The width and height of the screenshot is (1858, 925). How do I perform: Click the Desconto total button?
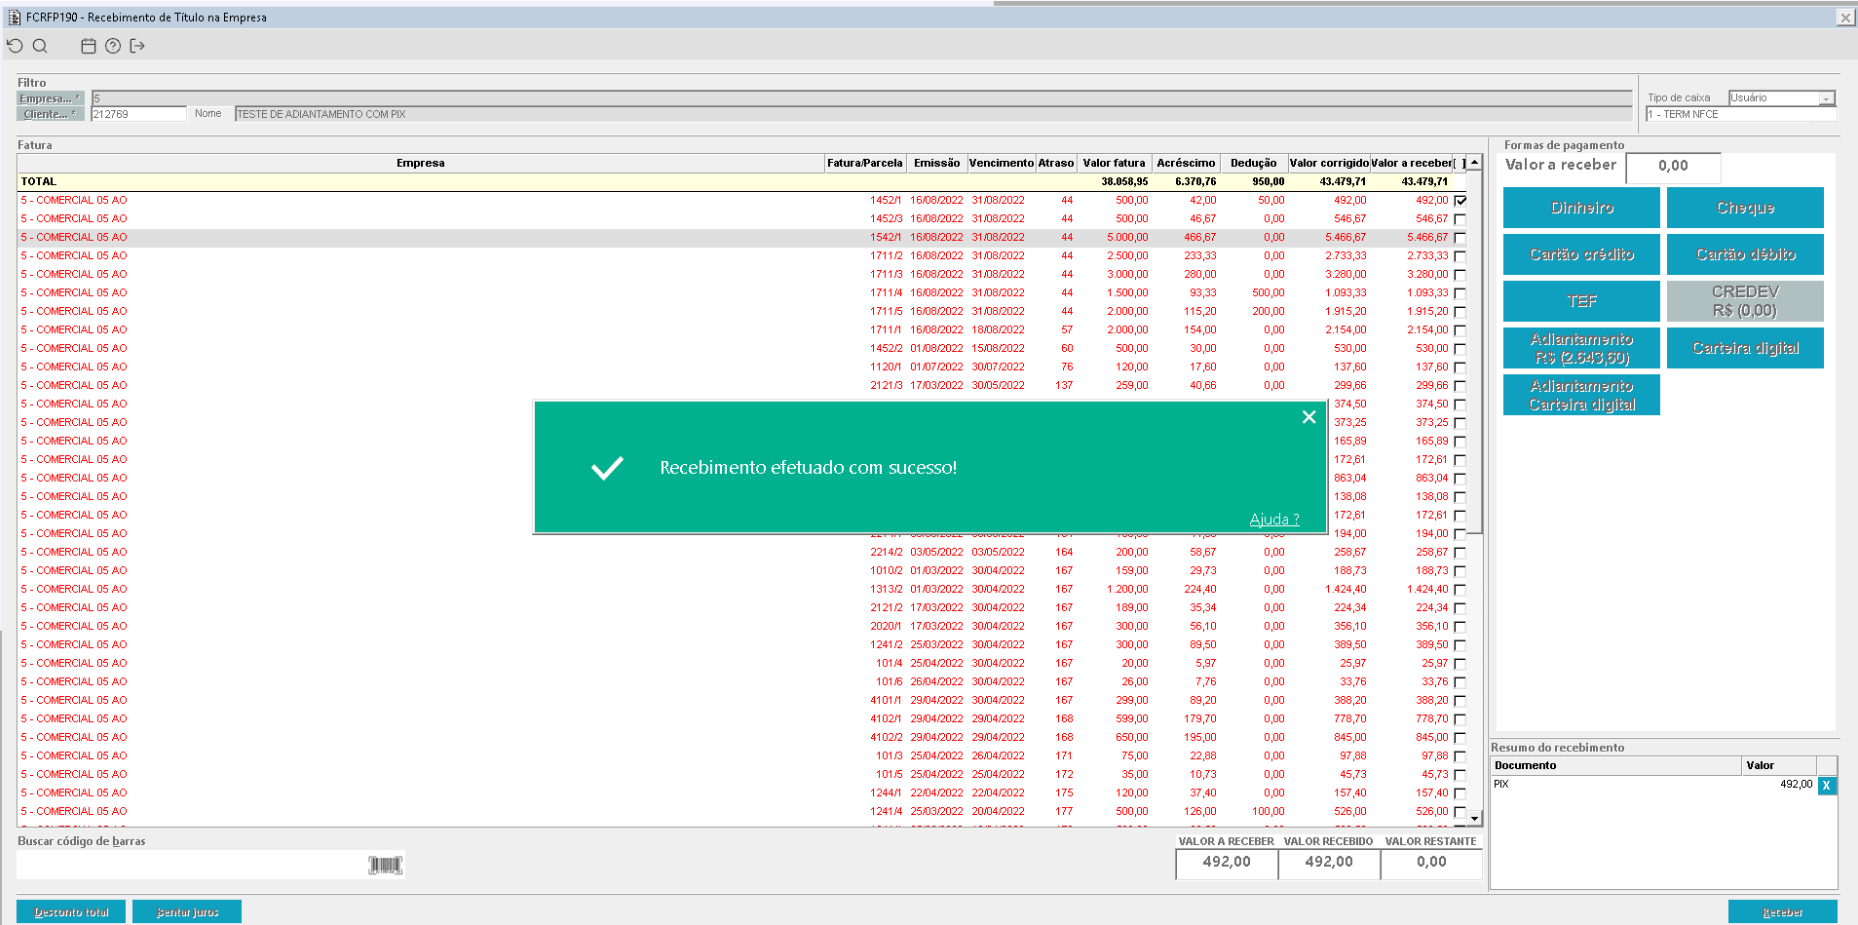[71, 912]
